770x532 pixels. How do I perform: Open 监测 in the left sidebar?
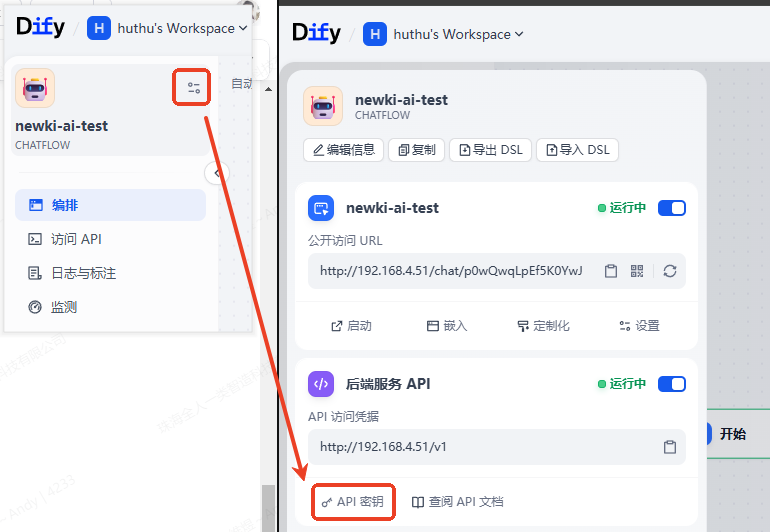pos(110,307)
